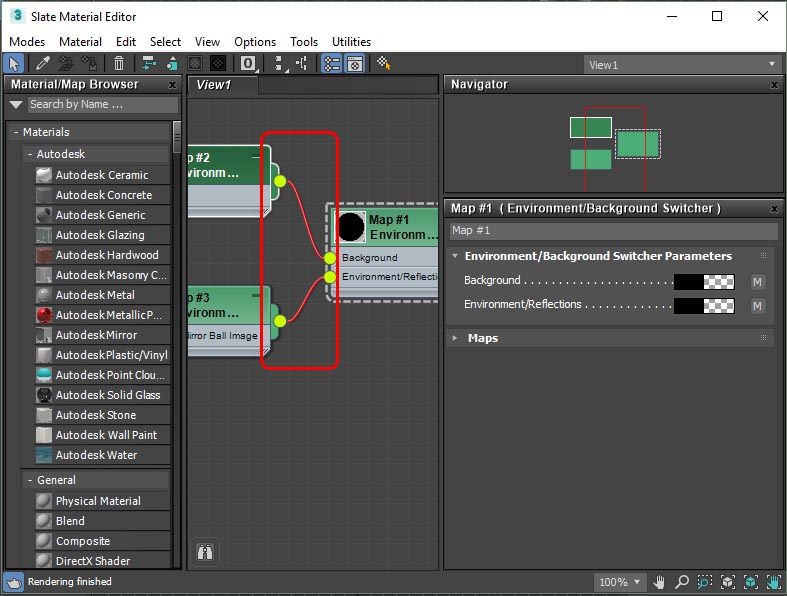
Task: Open the View1 dropdown in toolbar
Action: (681, 65)
